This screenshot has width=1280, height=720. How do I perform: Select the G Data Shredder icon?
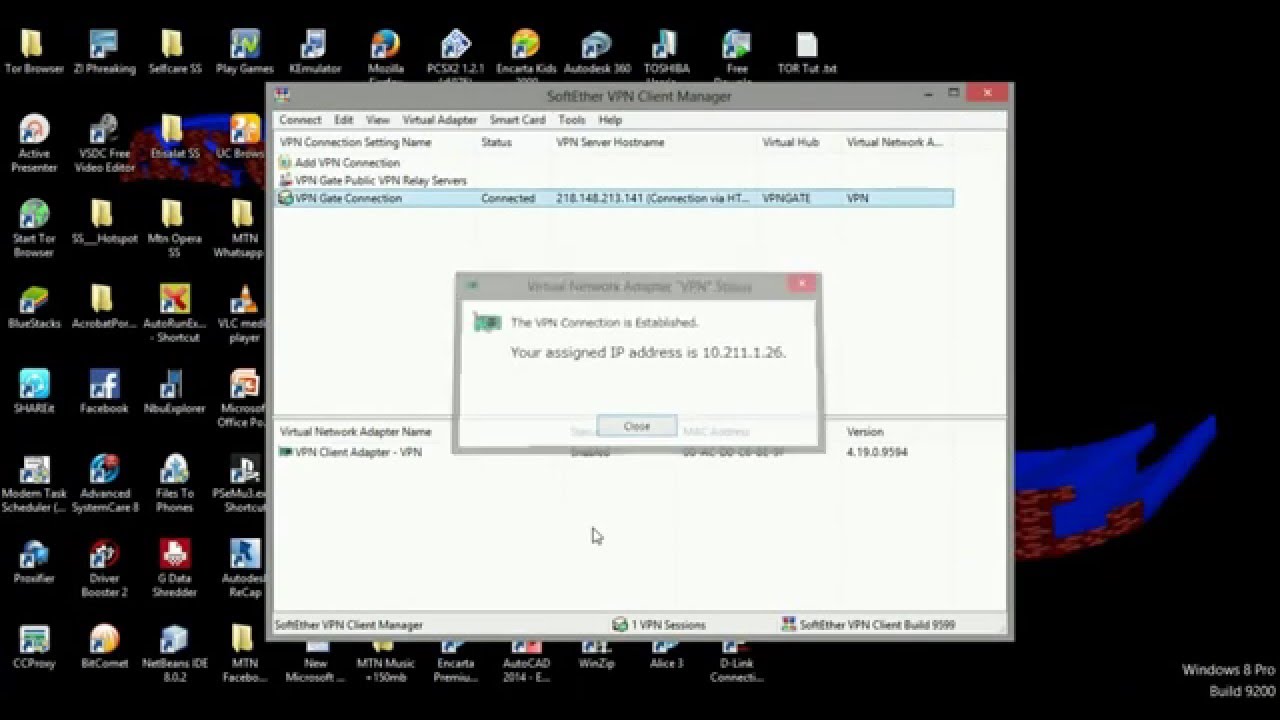click(x=174, y=568)
